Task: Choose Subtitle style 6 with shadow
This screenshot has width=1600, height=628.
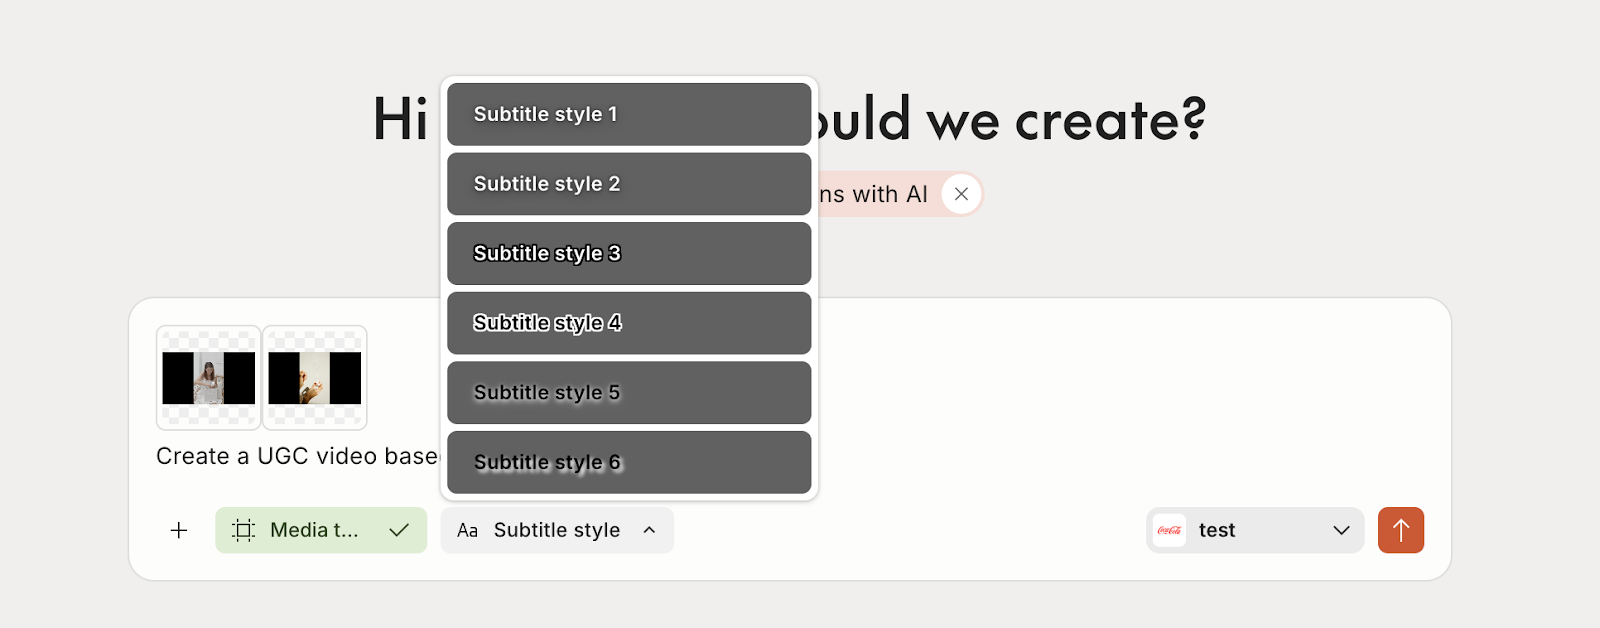Action: click(x=628, y=462)
